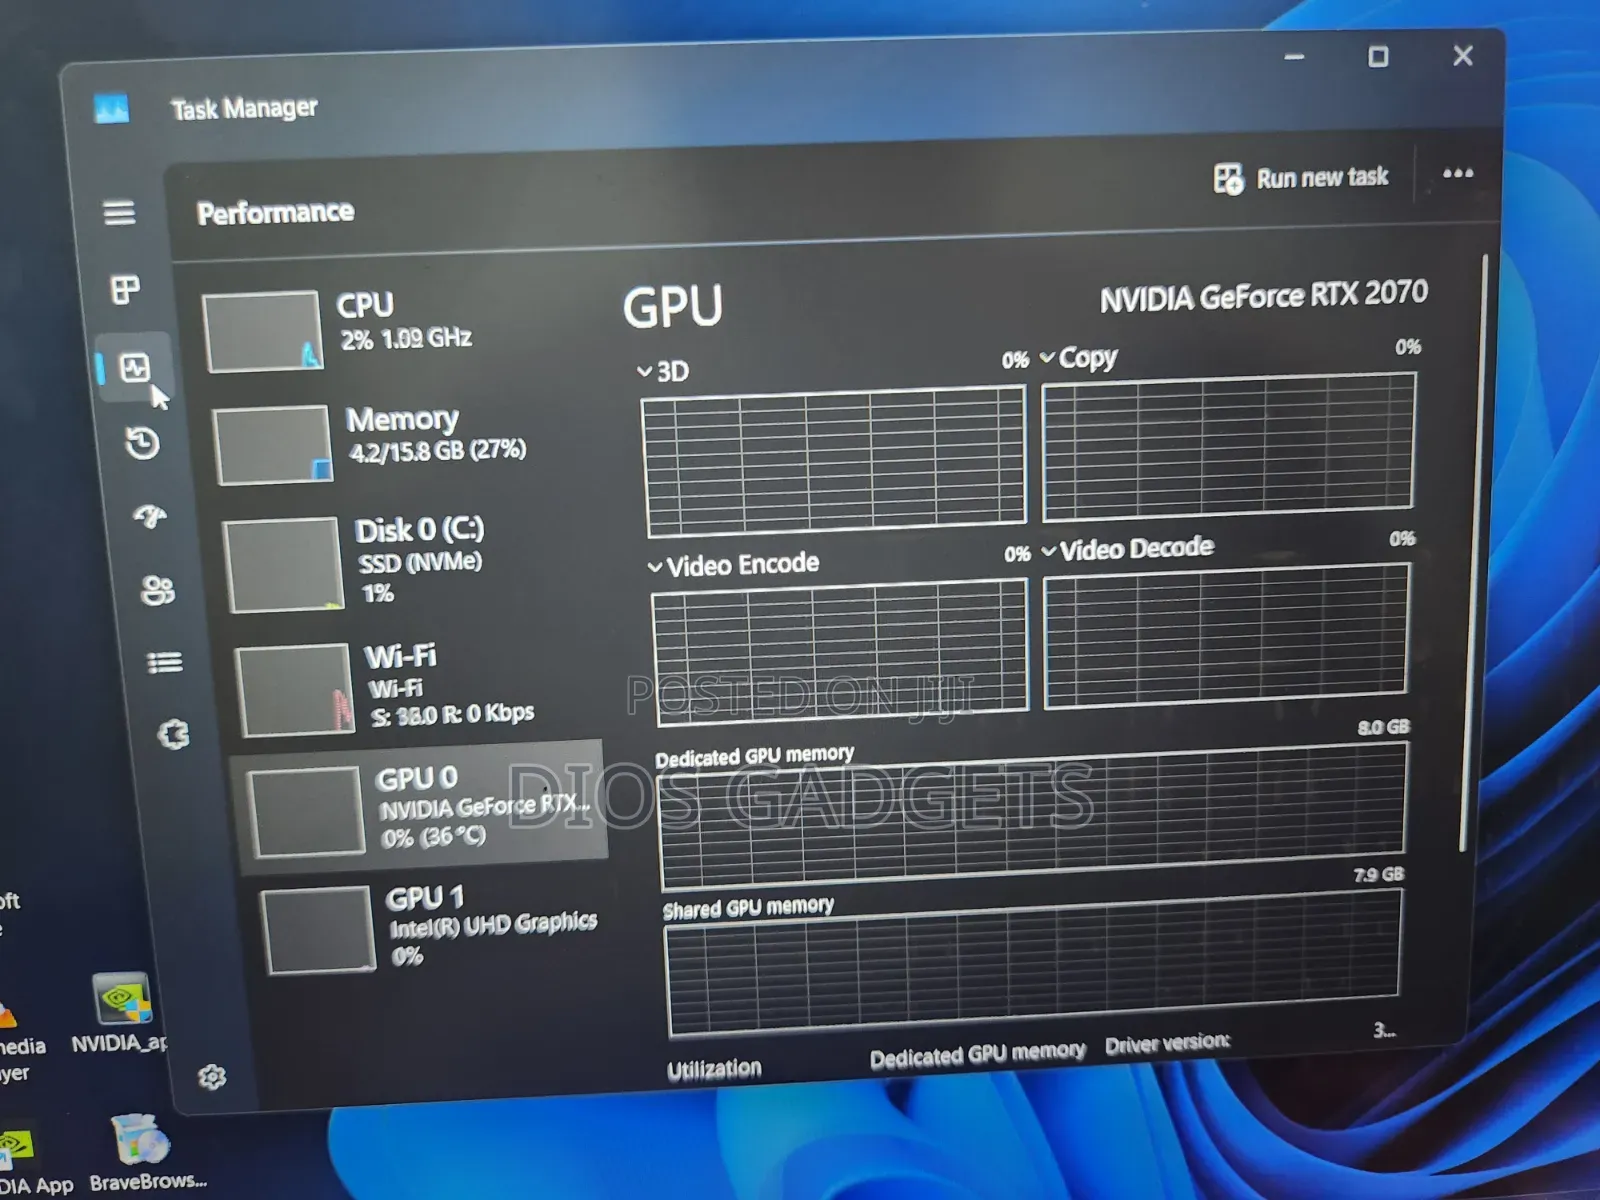Viewport: 1600px width, 1200px height.
Task: Select GPU 0 NVIDIA GeForce entry
Action: point(420,806)
